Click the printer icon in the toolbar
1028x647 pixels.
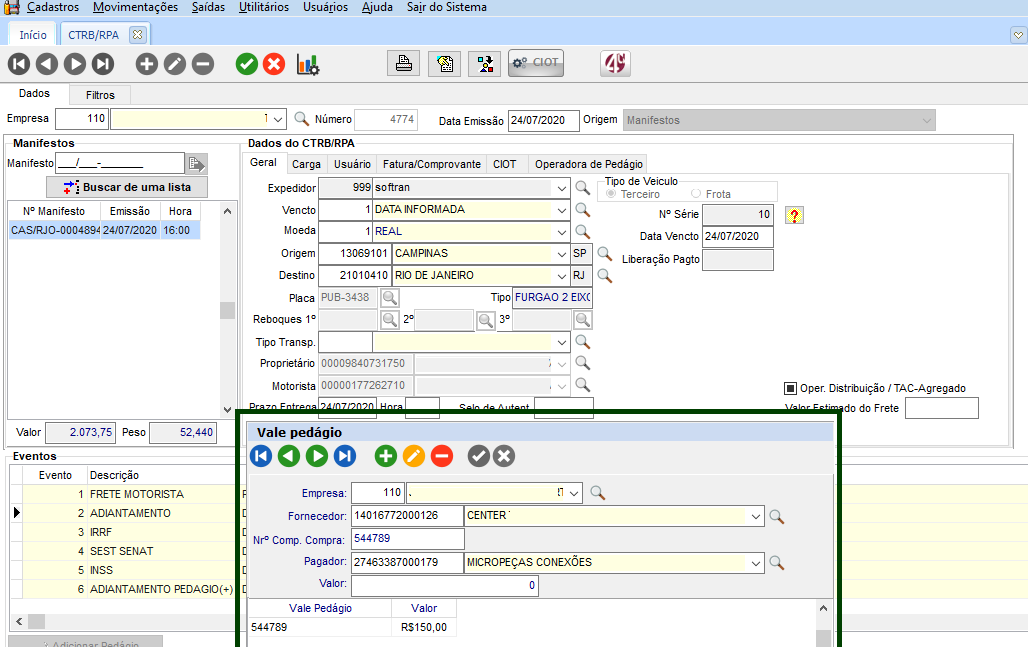pos(403,64)
